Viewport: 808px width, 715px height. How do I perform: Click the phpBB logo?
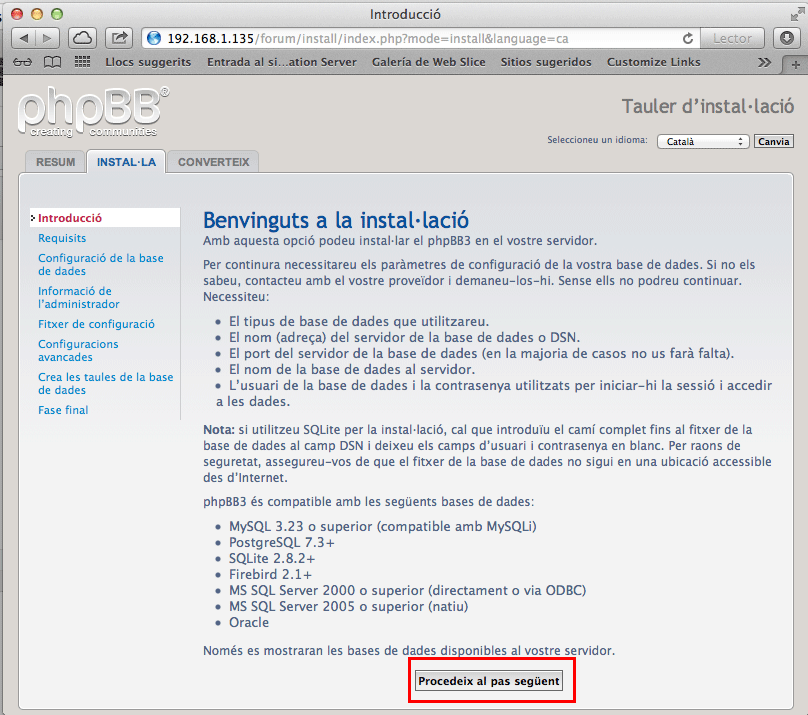[93, 112]
